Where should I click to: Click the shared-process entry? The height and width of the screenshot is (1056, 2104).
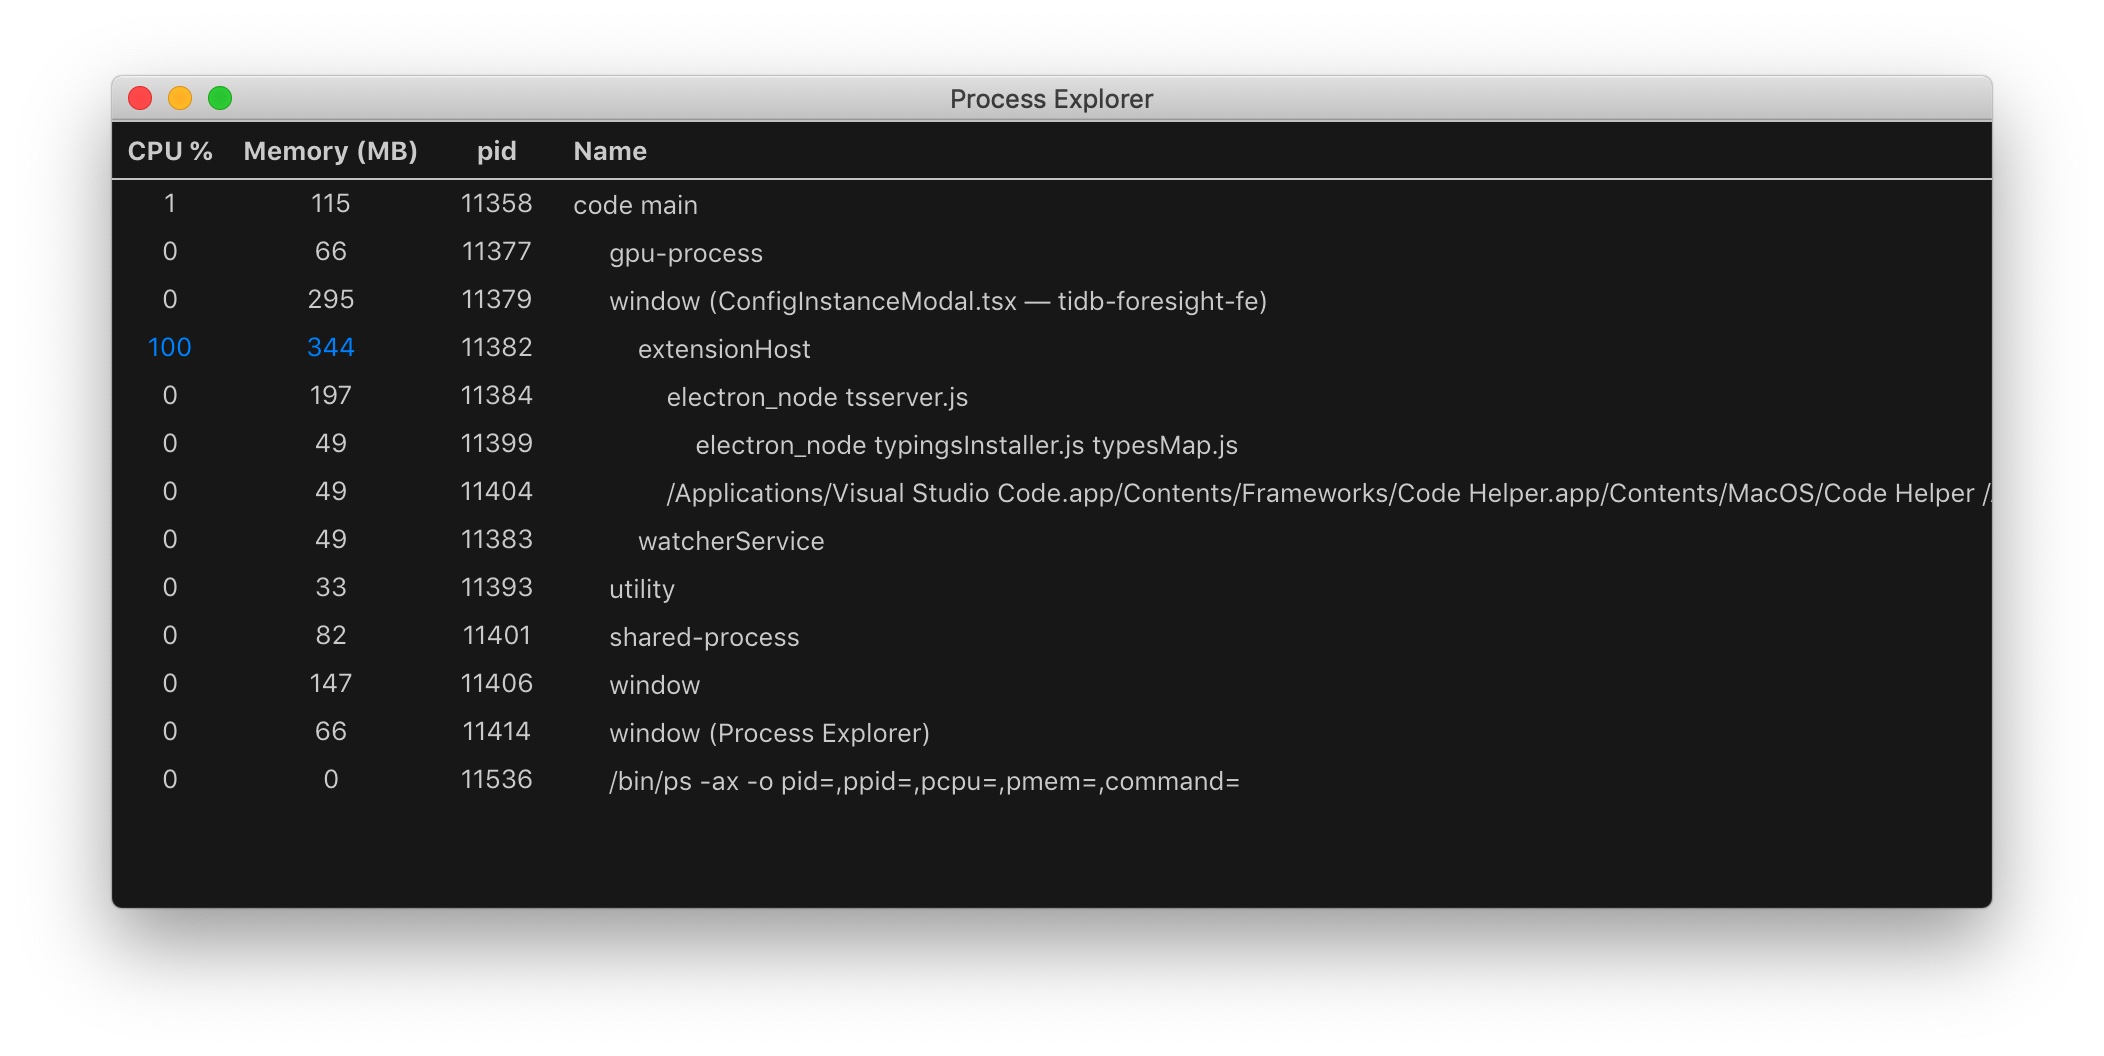(x=704, y=636)
